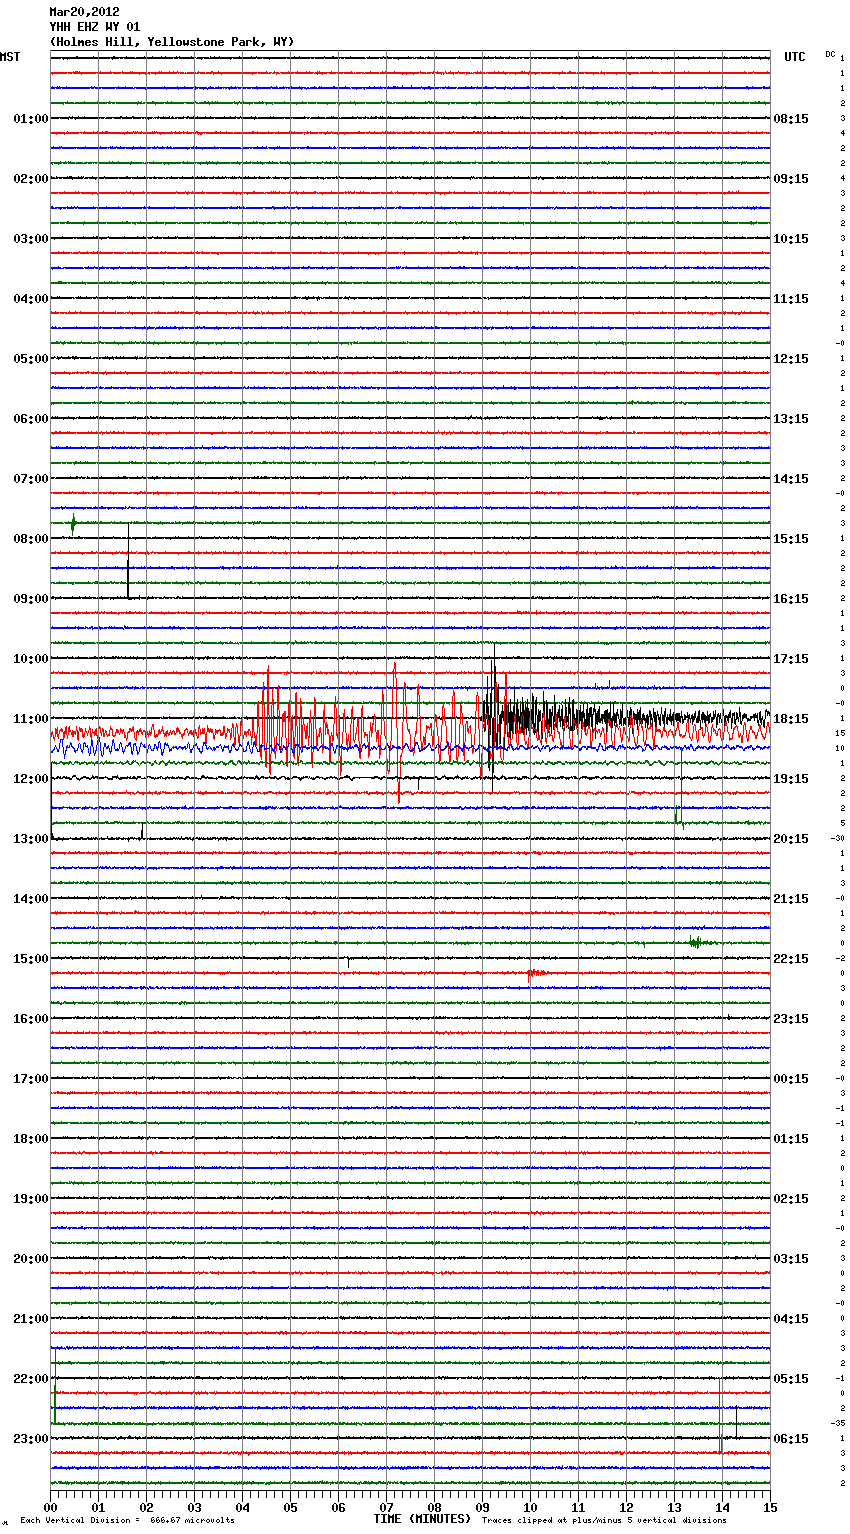Click the 19:15 UTC time label

click(791, 779)
